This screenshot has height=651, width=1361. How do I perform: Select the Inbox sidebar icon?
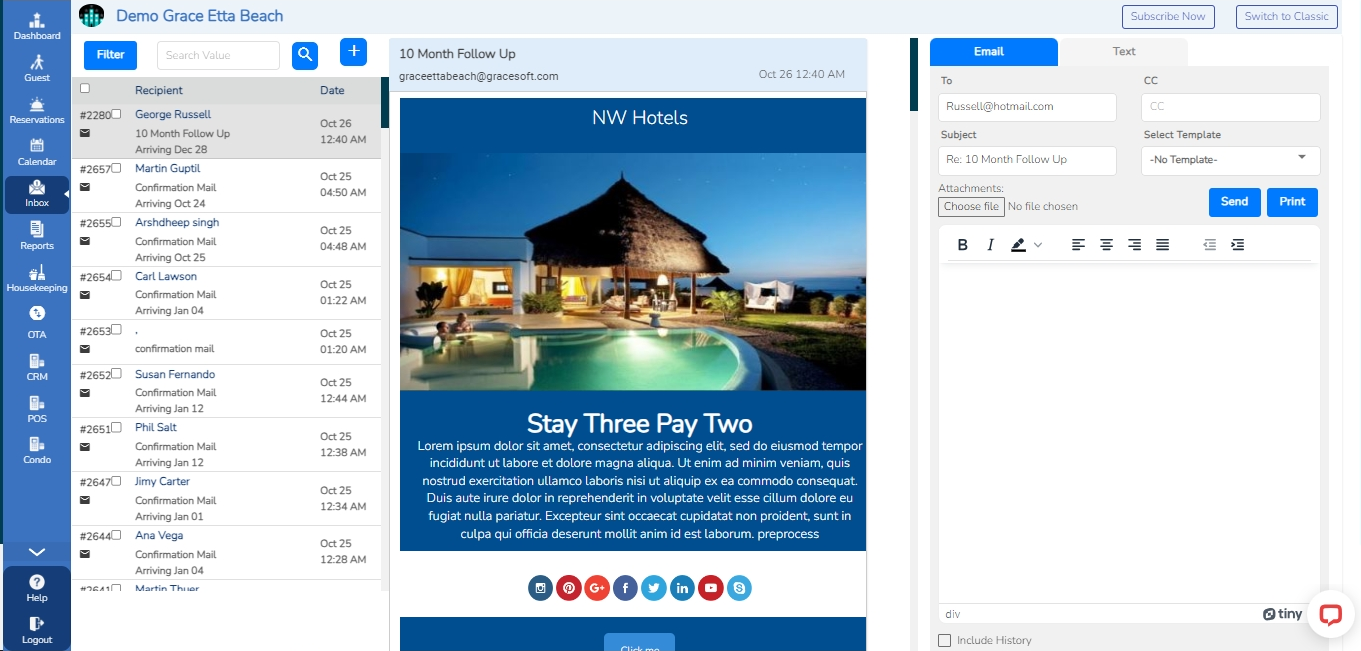[x=37, y=194]
